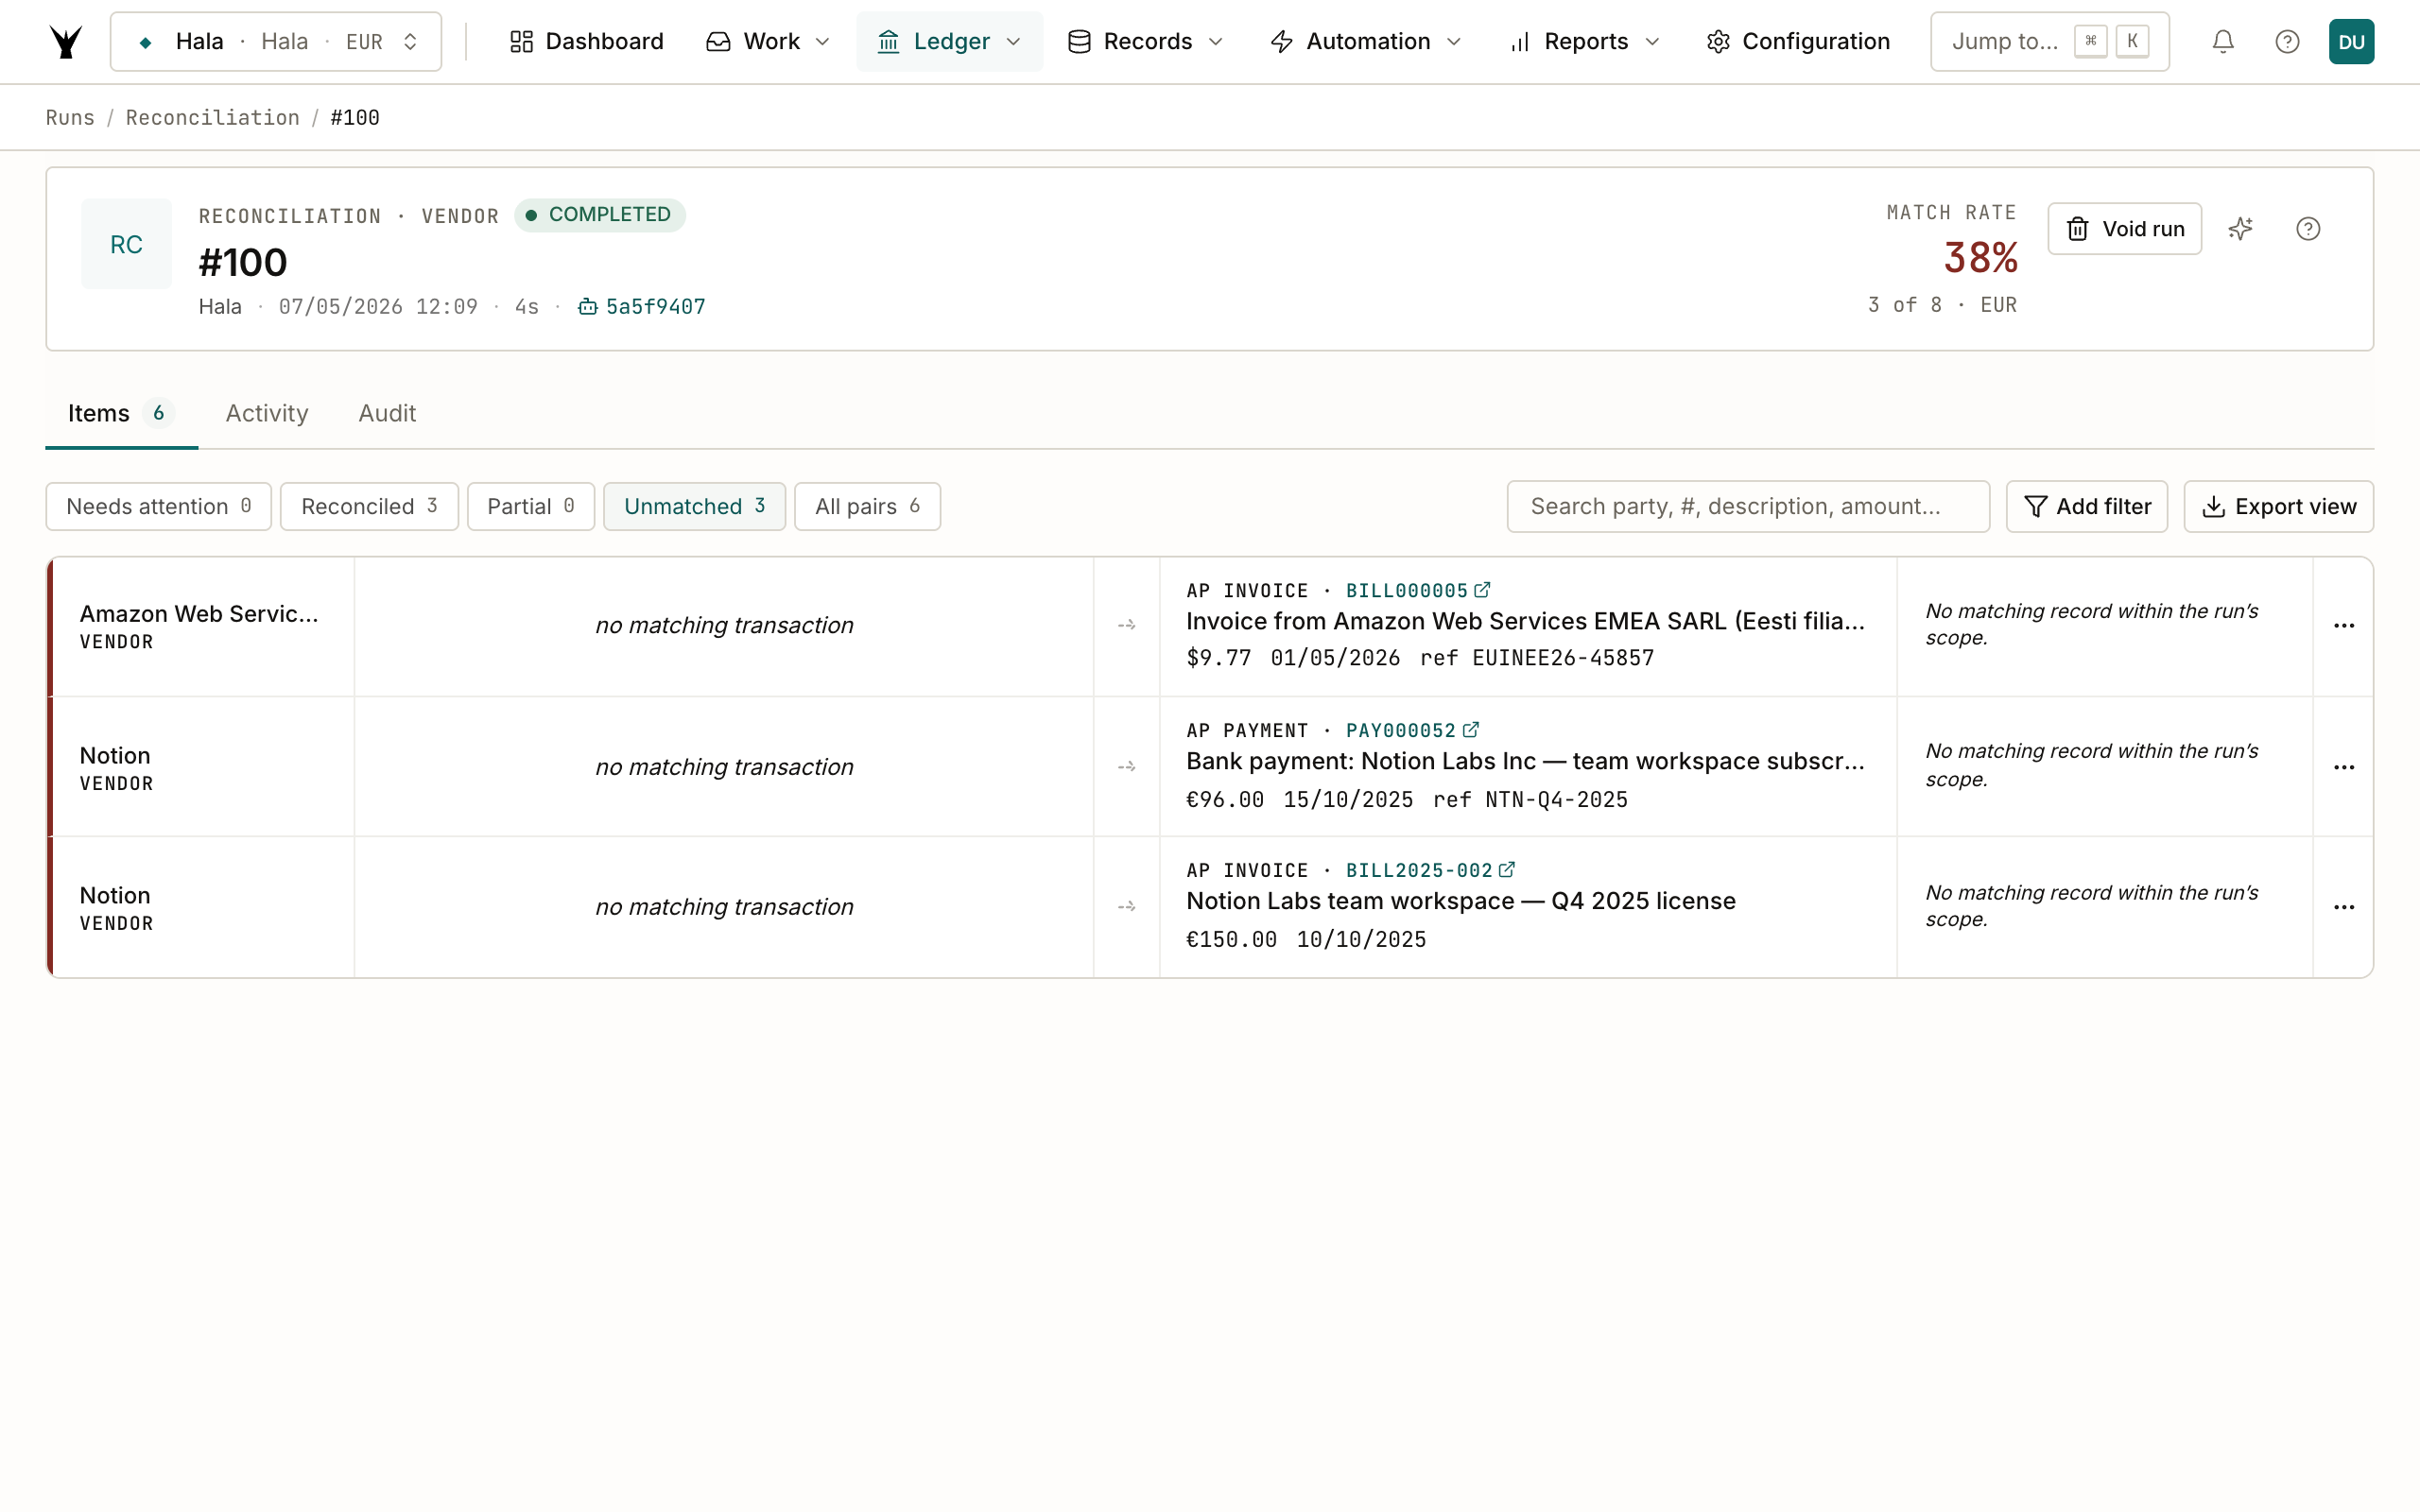2420x1512 pixels.
Task: Click the download icon in Export view
Action: click(x=2213, y=507)
